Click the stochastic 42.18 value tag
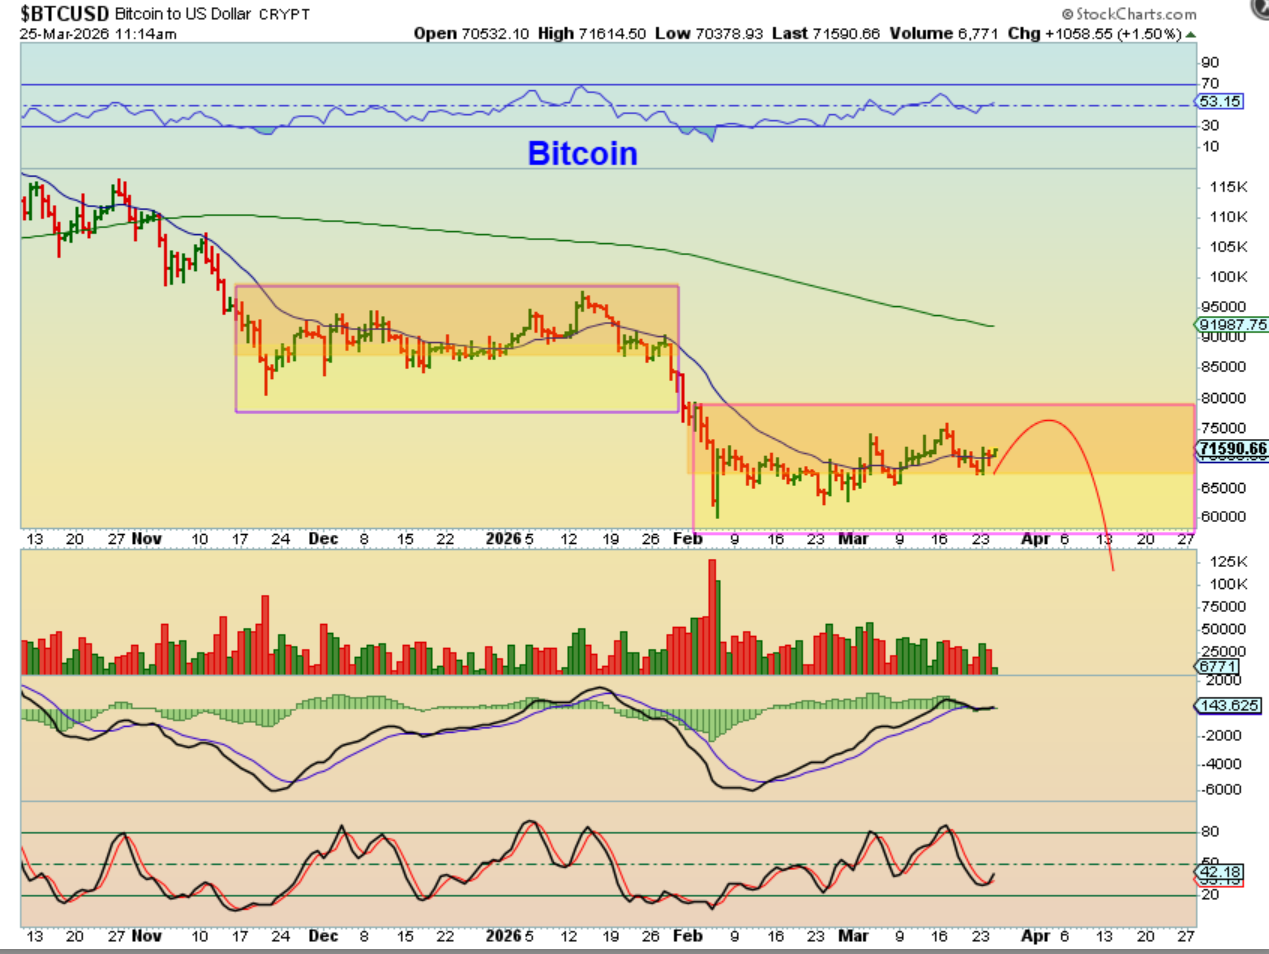This screenshot has width=1269, height=954. (1220, 872)
